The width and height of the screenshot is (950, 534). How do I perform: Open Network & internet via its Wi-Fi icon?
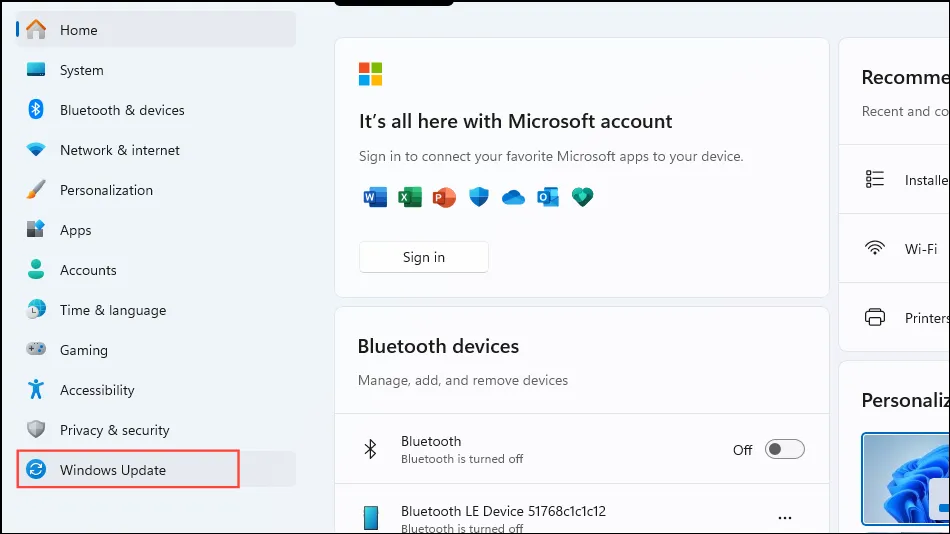pos(36,150)
